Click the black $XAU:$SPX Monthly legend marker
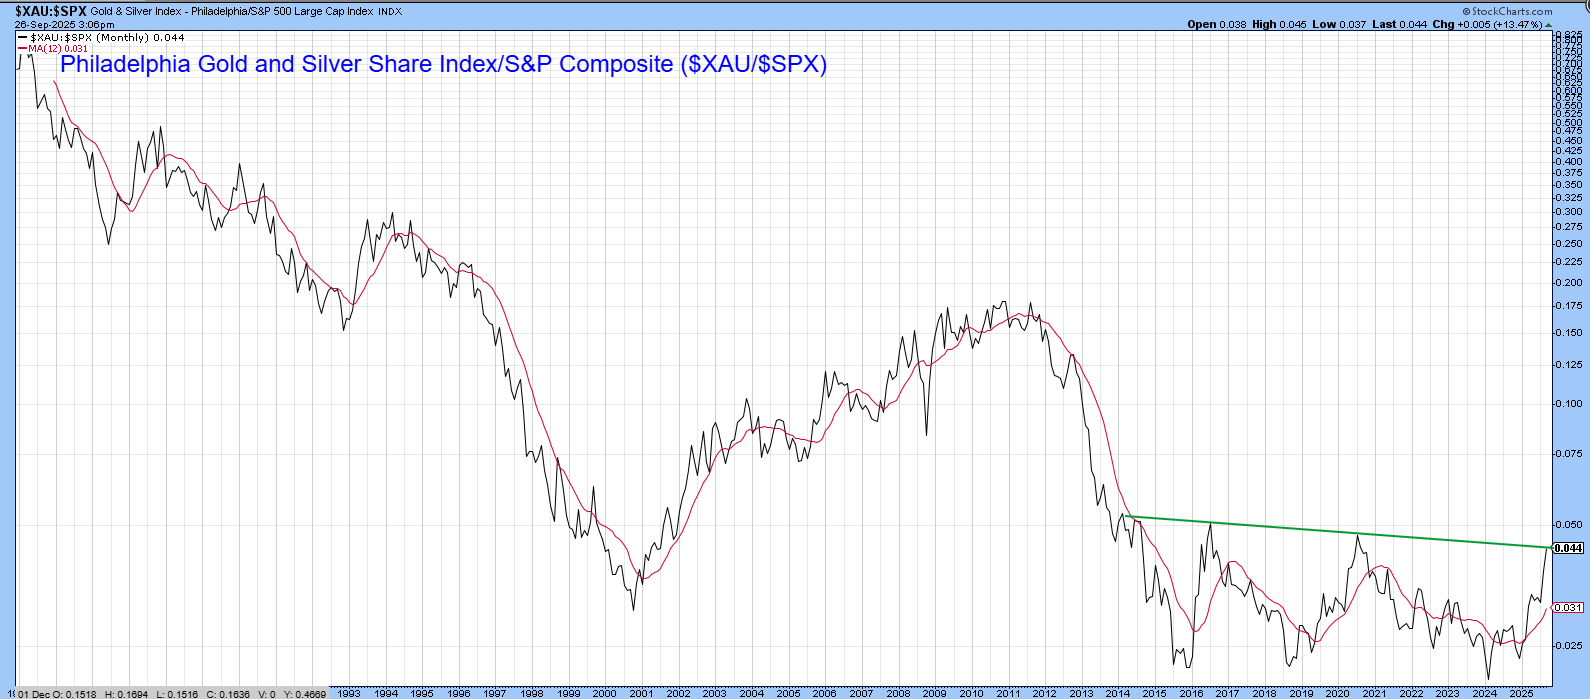 pos(22,37)
